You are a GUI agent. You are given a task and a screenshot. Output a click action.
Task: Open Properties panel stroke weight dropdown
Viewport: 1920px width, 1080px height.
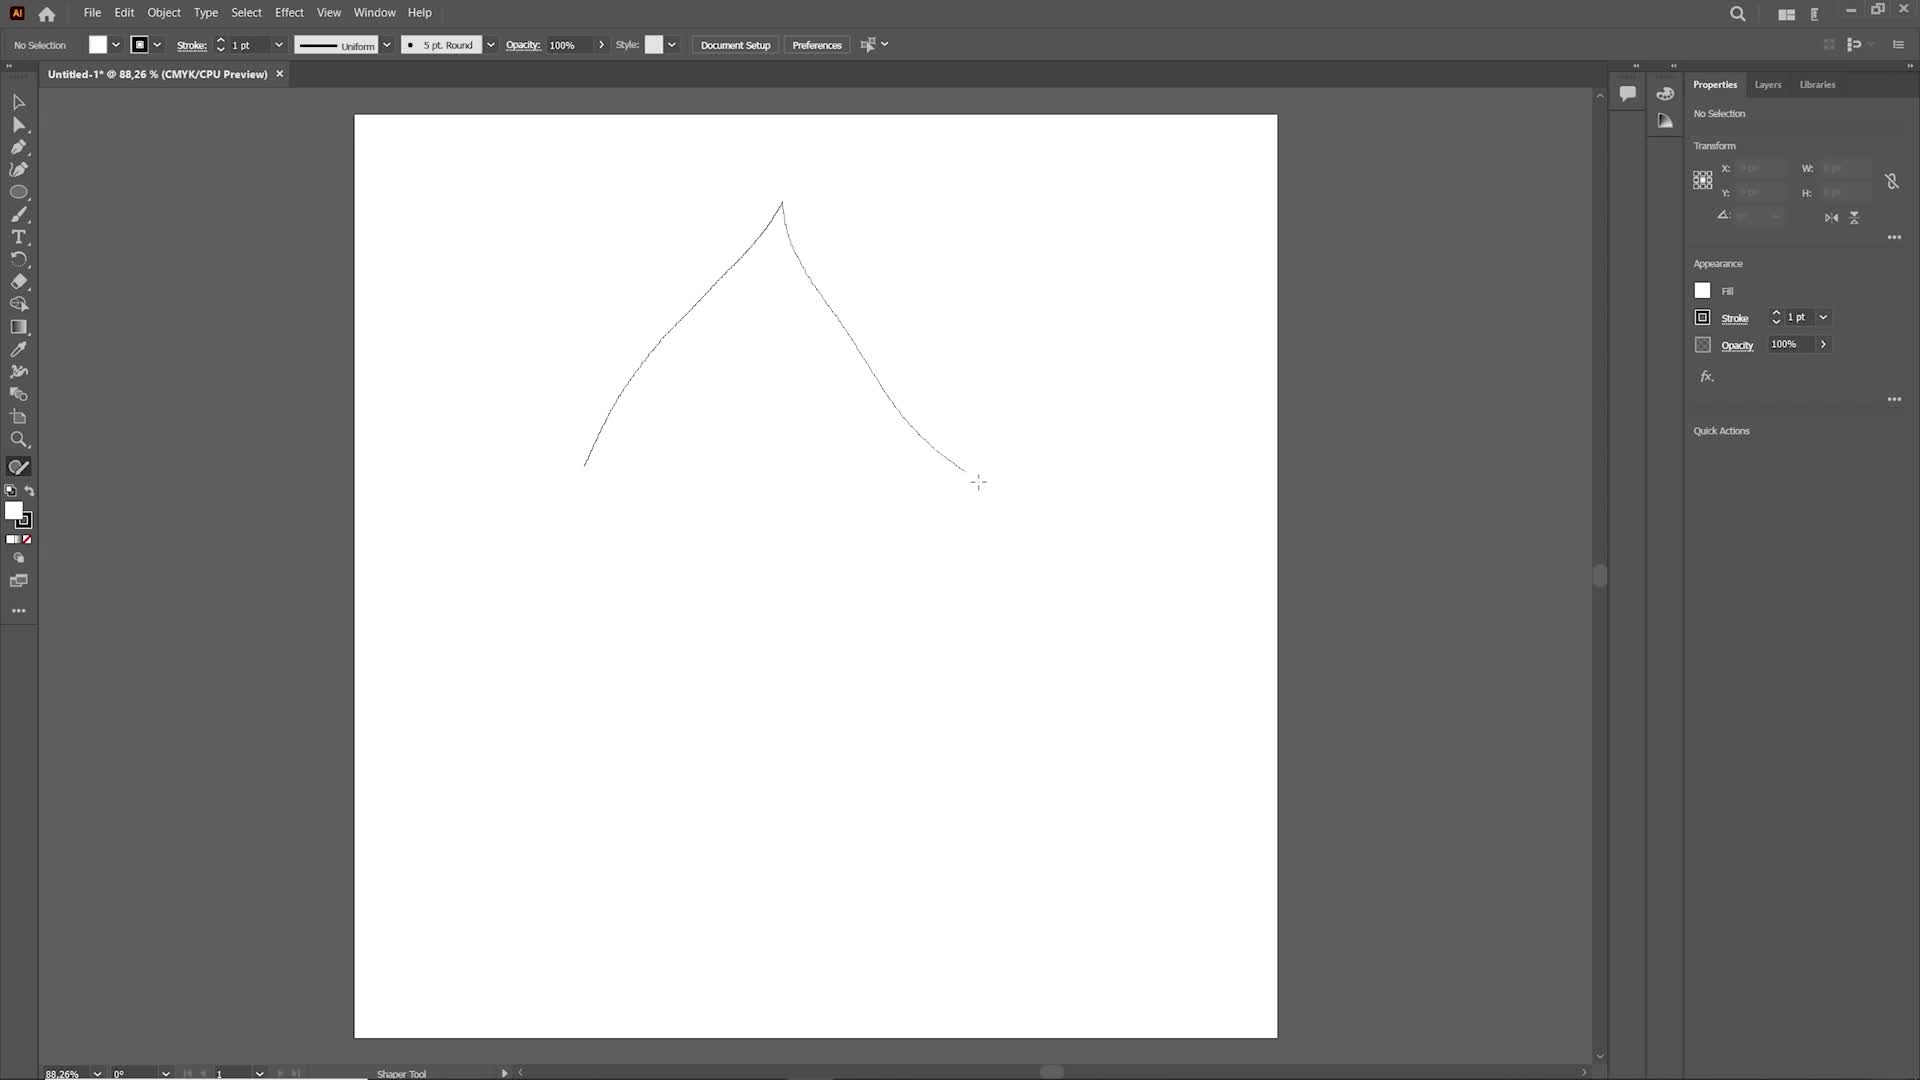click(x=1823, y=317)
